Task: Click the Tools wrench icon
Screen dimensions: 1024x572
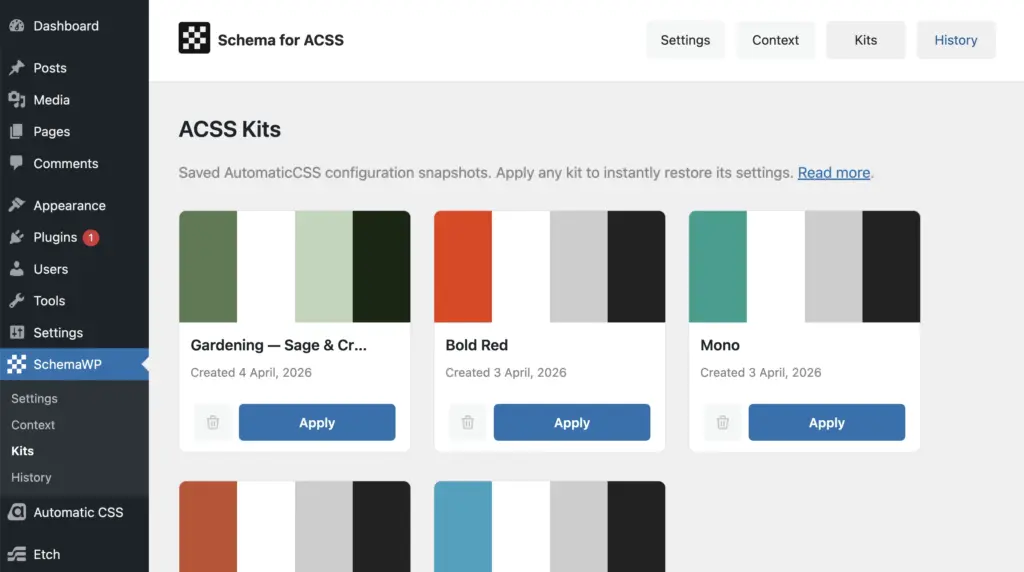Action: pyautogui.click(x=17, y=300)
